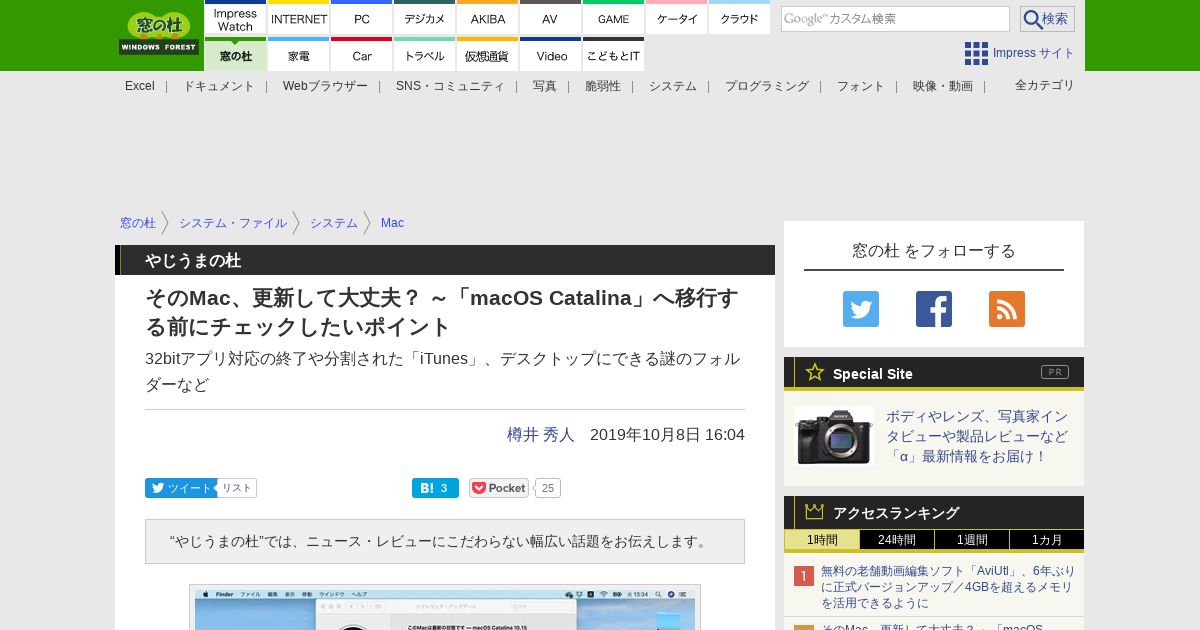Open the ボディやレンズ Special Site link
Image resolution: width=1200 pixels, height=630 pixels.
click(977, 436)
